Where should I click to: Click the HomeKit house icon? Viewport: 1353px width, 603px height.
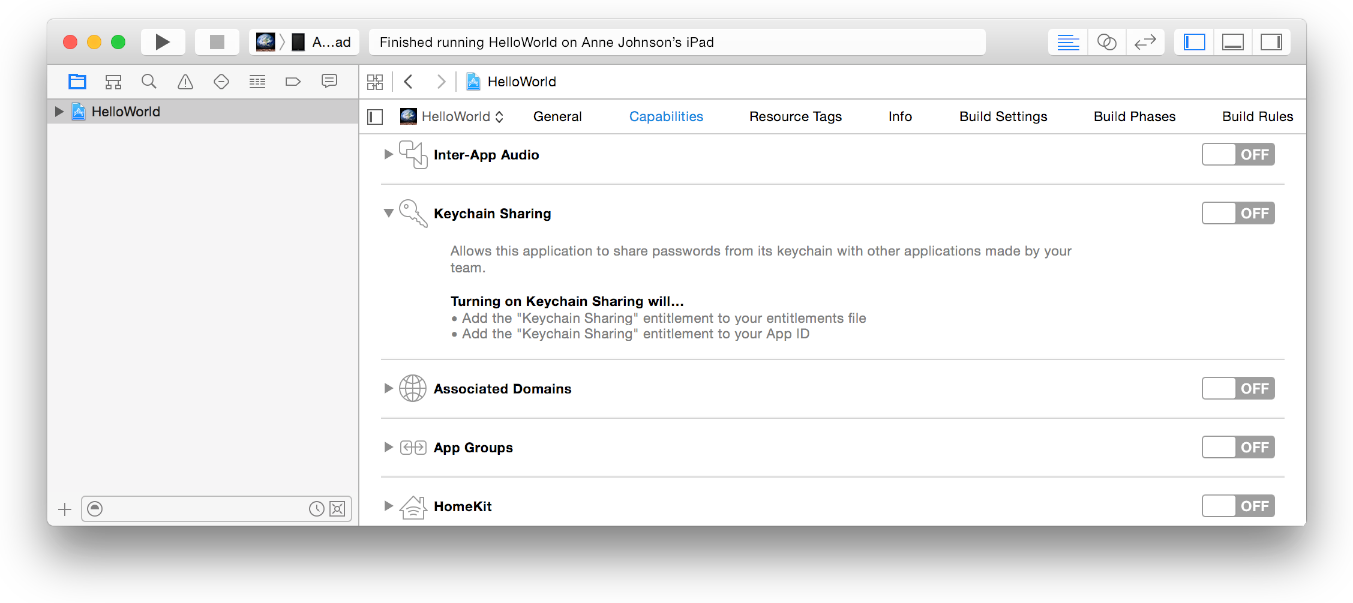[413, 506]
